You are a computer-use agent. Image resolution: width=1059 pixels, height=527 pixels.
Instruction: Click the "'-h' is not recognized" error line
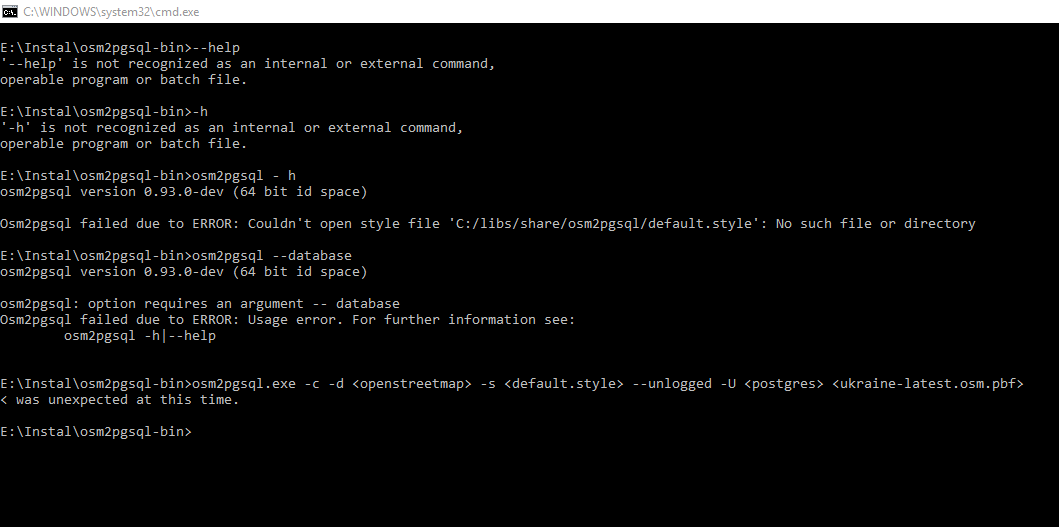[232, 128]
